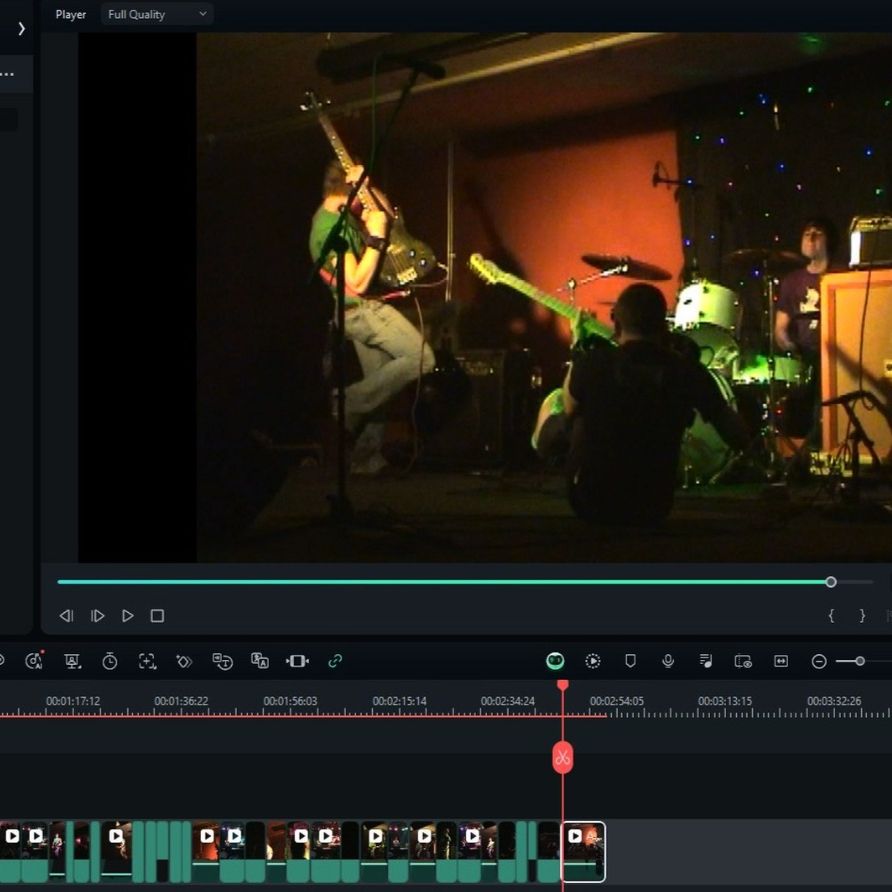The width and height of the screenshot is (892, 892).
Task: Select the highlighted last clip on timeline
Action: coord(583,852)
